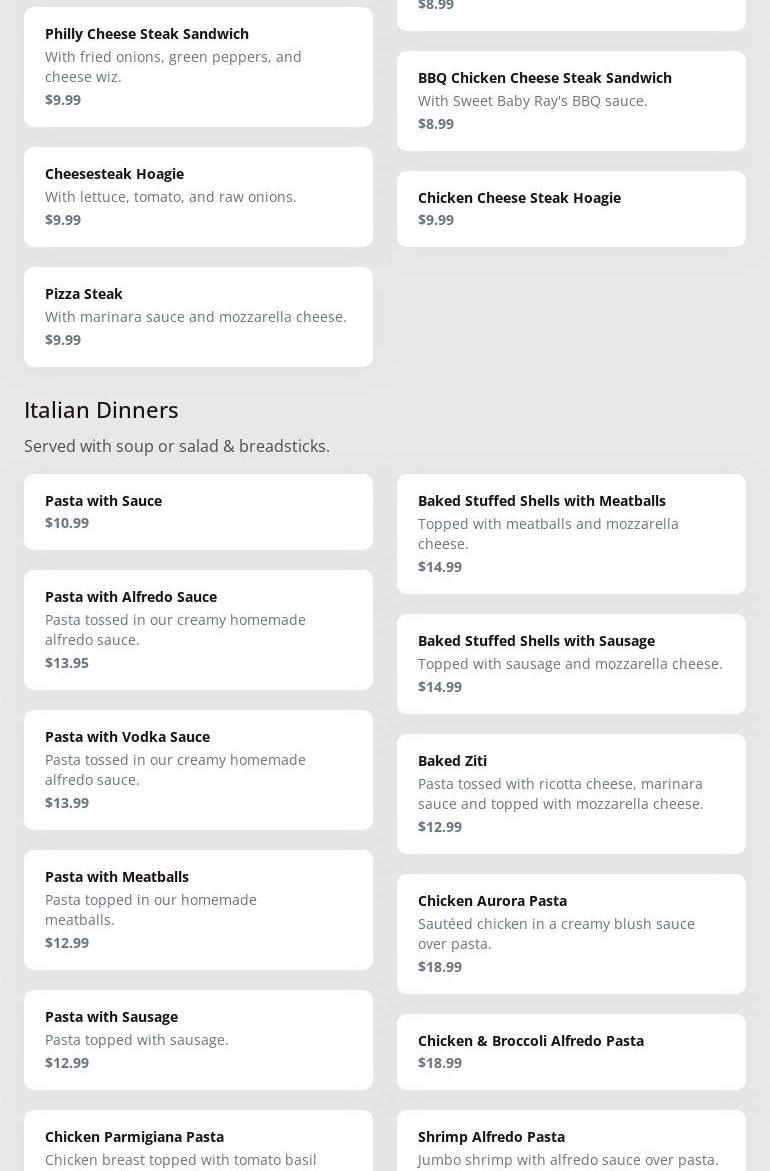This screenshot has width=770, height=1171.
Task: Open the Pasta with Sauce item
Action: 198,511
